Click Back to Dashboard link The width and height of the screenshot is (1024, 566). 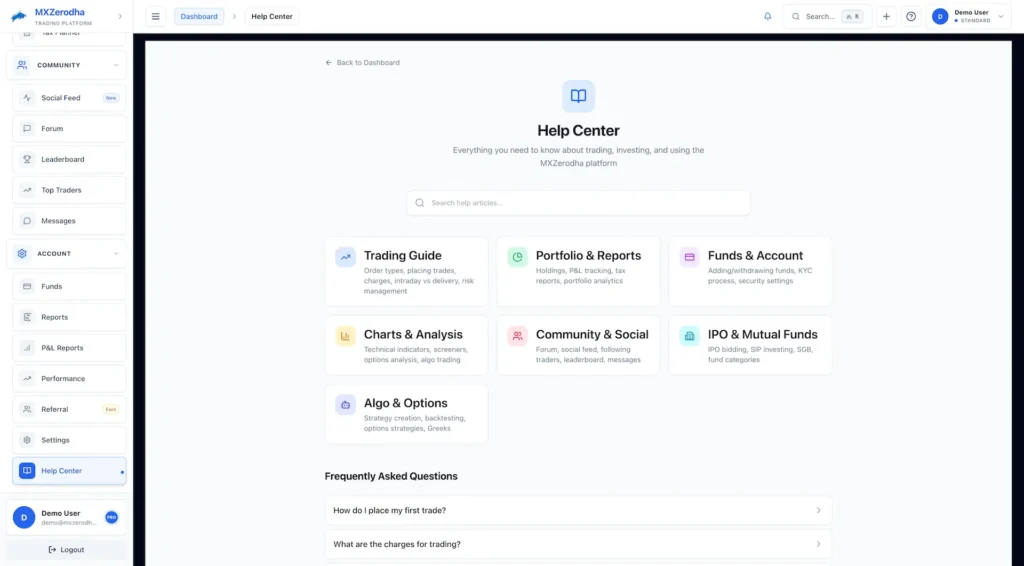click(x=362, y=63)
